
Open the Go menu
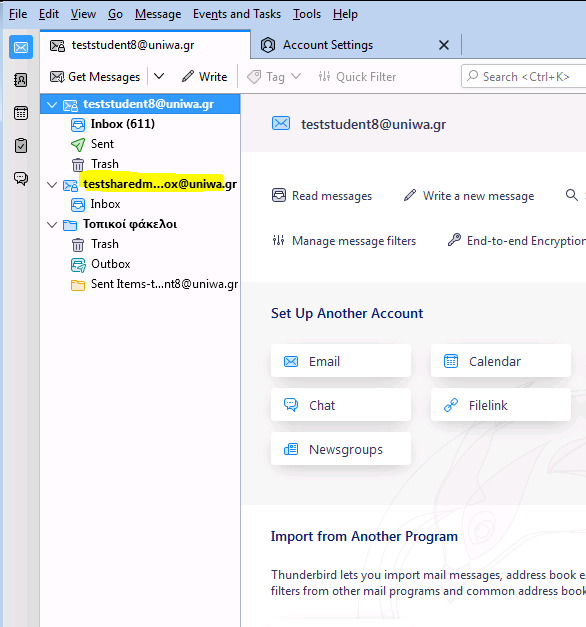point(115,14)
